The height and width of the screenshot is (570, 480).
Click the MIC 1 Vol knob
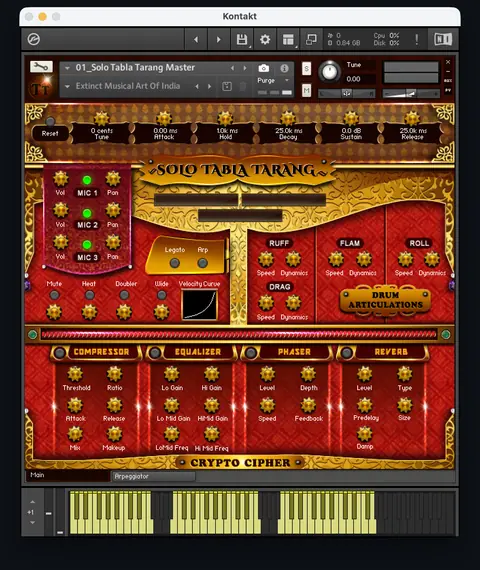pyautogui.click(x=61, y=179)
